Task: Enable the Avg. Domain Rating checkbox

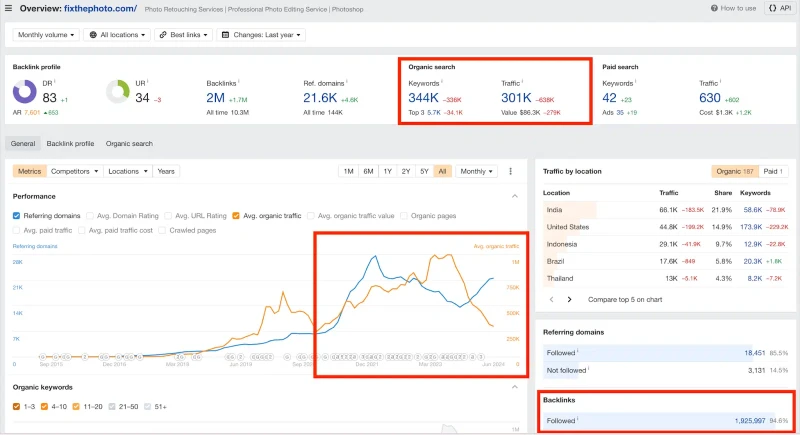Action: coord(90,216)
